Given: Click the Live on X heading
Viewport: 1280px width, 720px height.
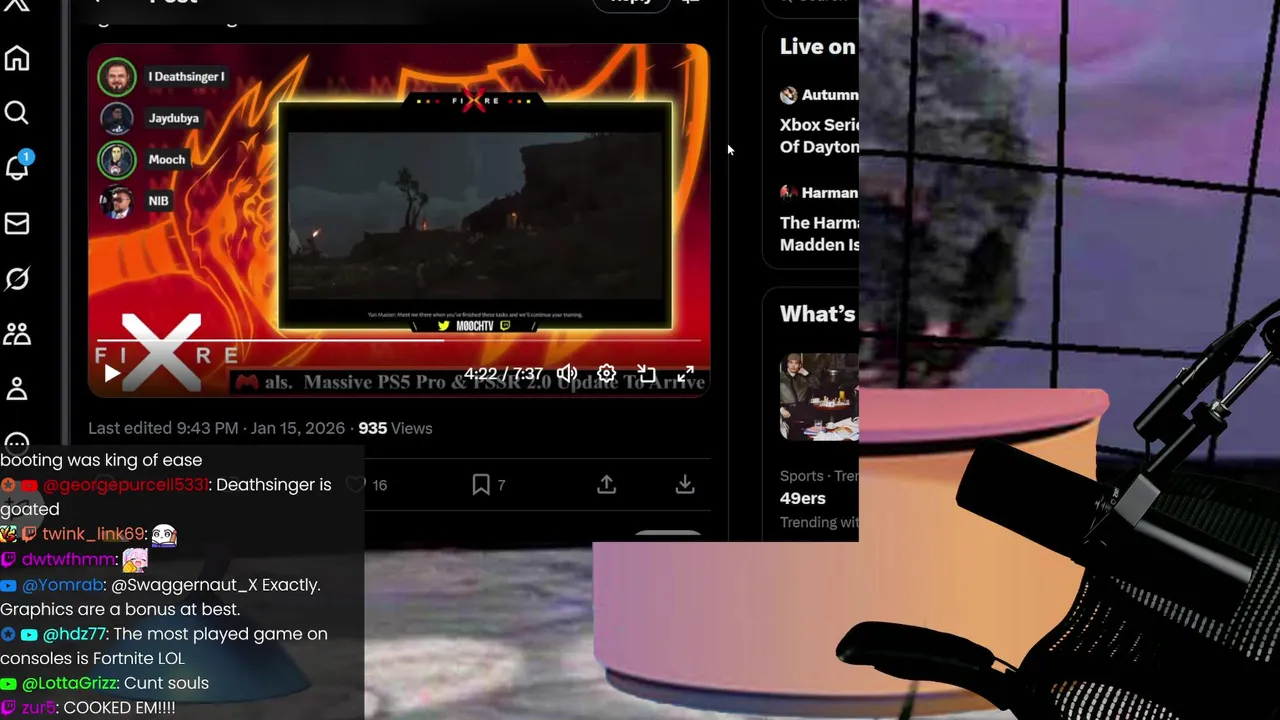Looking at the screenshot, I should pos(818,47).
